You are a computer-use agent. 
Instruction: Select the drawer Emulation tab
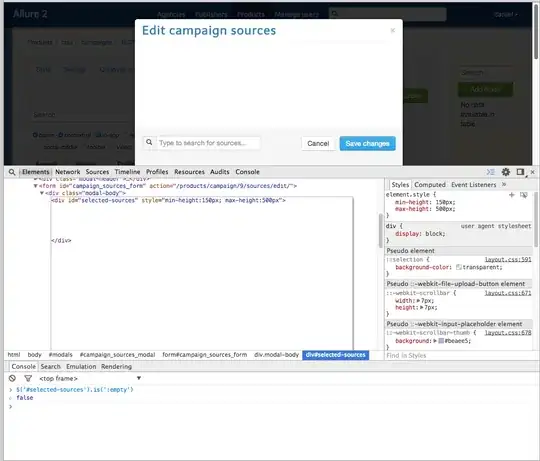click(81, 367)
